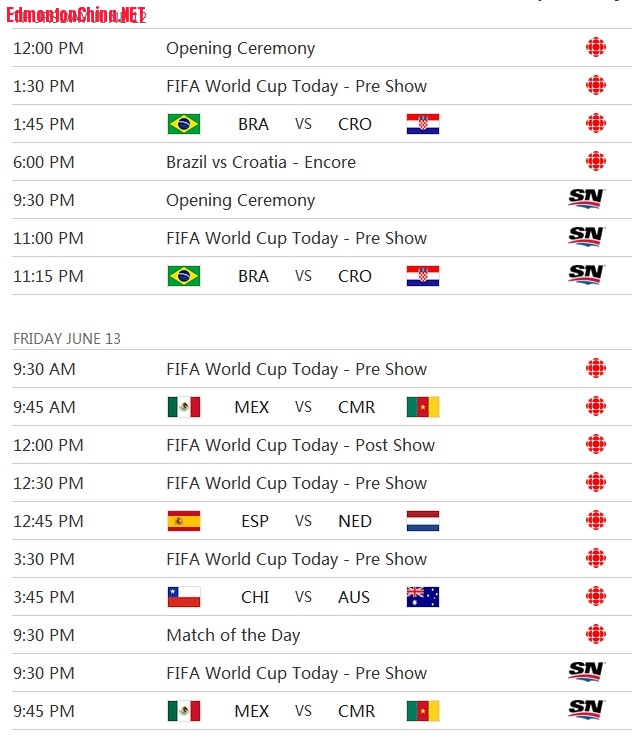644x740 pixels.
Task: Click the Australia flag icon
Action: point(423,597)
